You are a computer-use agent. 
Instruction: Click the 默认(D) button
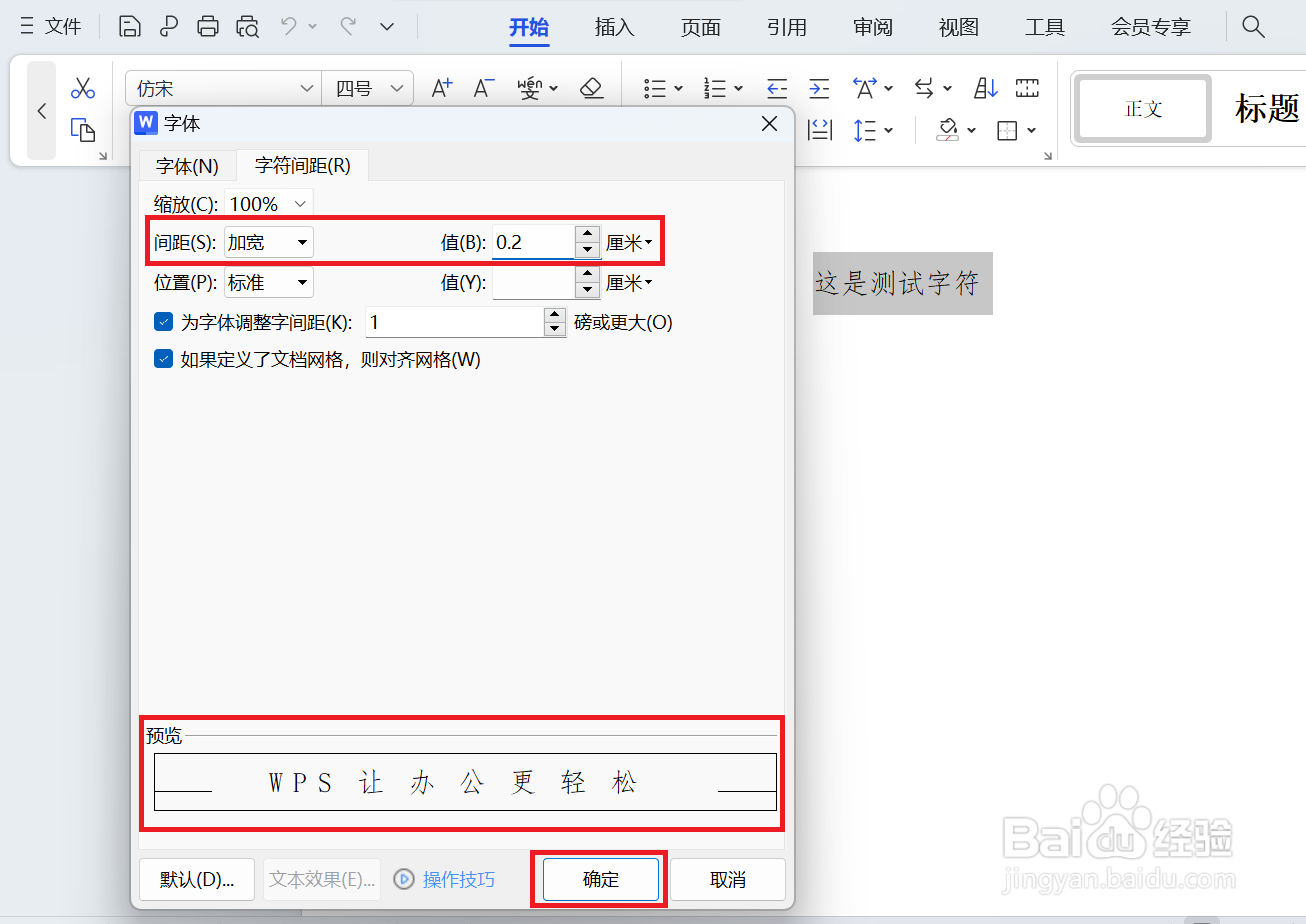click(x=197, y=879)
